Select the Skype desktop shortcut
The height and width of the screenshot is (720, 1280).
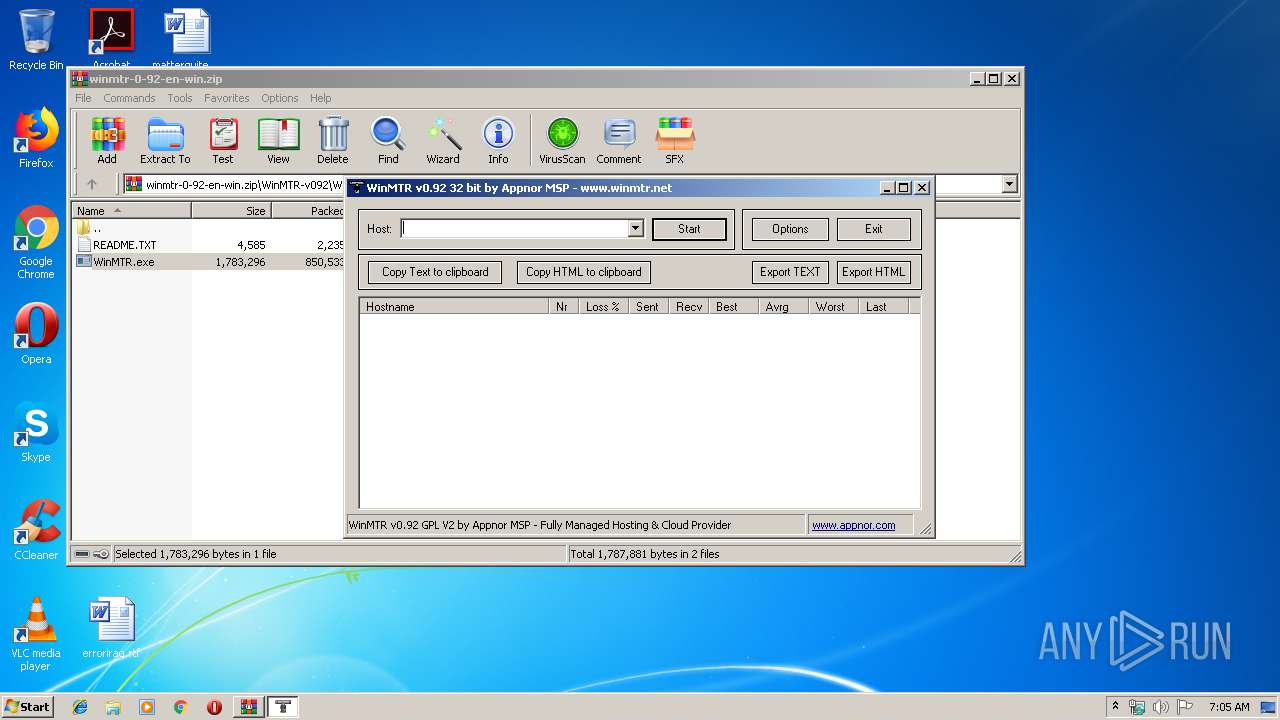tap(36, 433)
